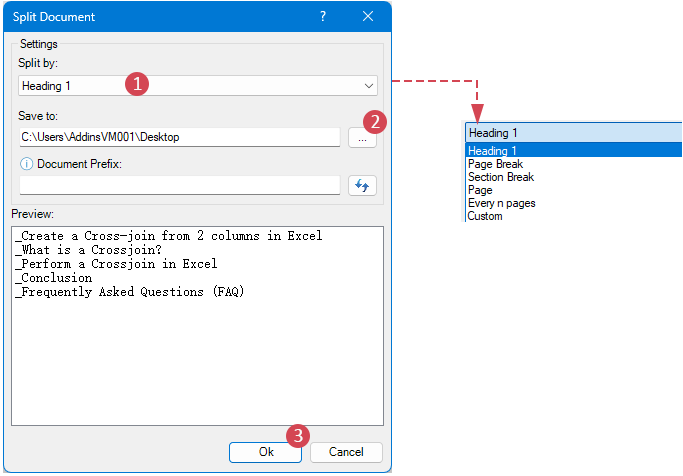Close the Split Document dialog
The width and height of the screenshot is (683, 476).
click(368, 16)
